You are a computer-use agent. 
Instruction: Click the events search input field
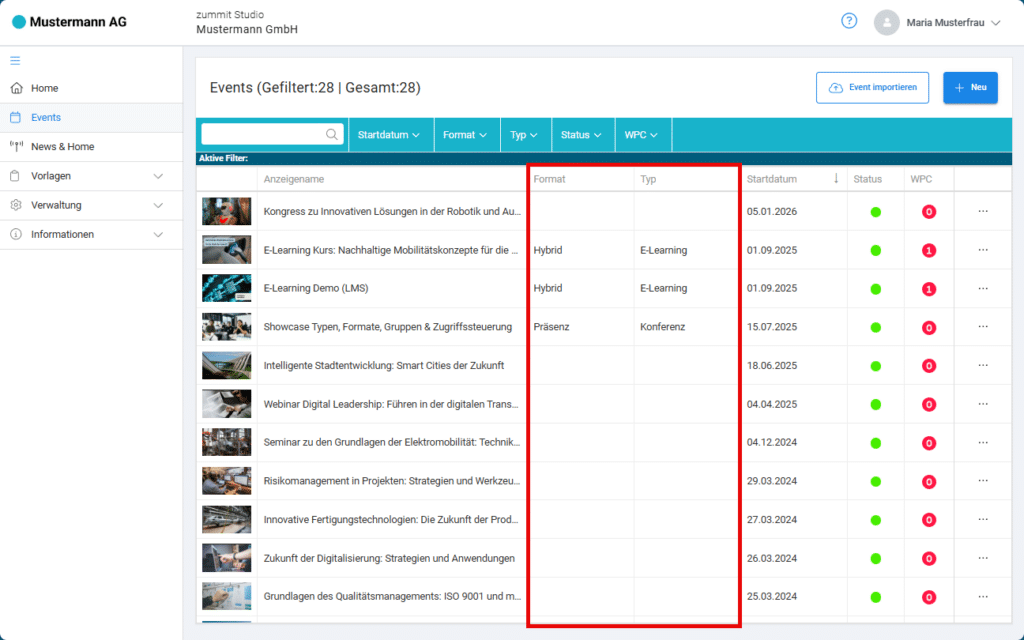click(x=264, y=135)
